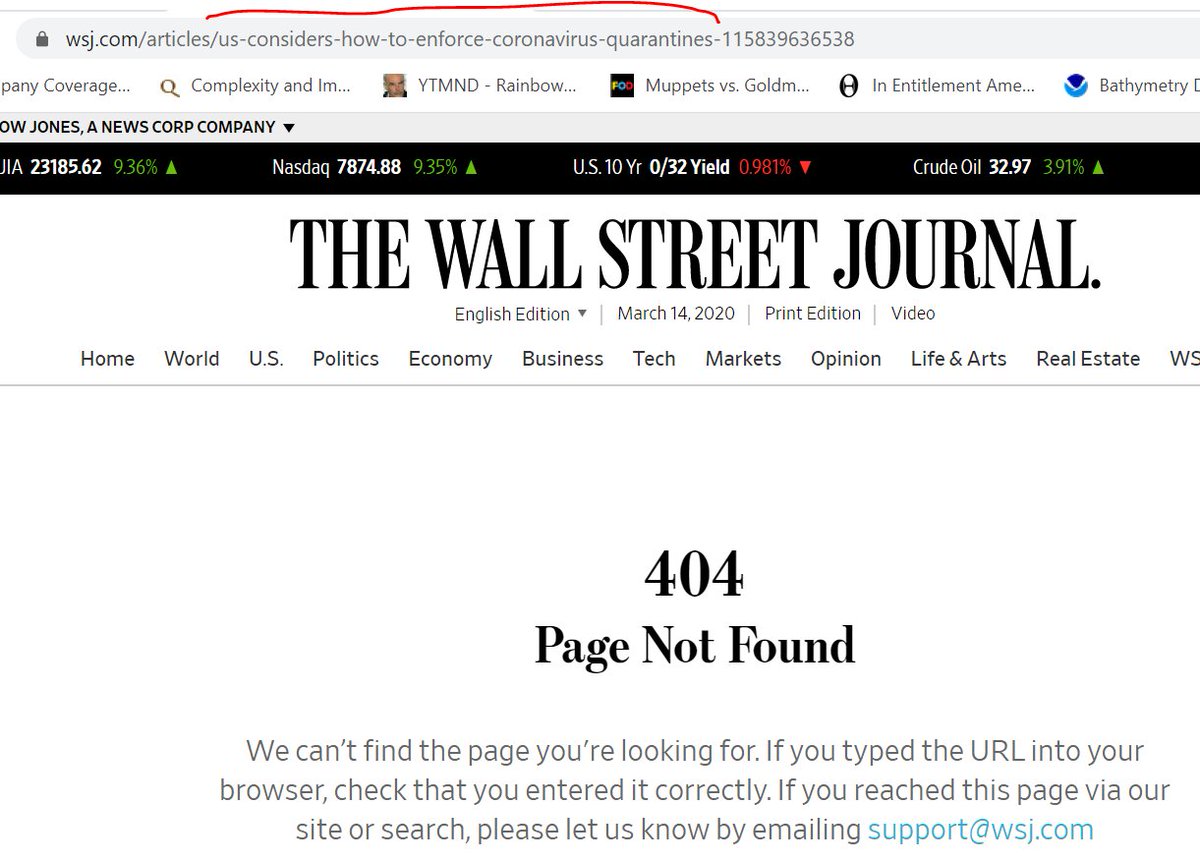This screenshot has width=1200, height=862.
Task: Click the red down arrow beside 0.981%
Action: [x=806, y=167]
